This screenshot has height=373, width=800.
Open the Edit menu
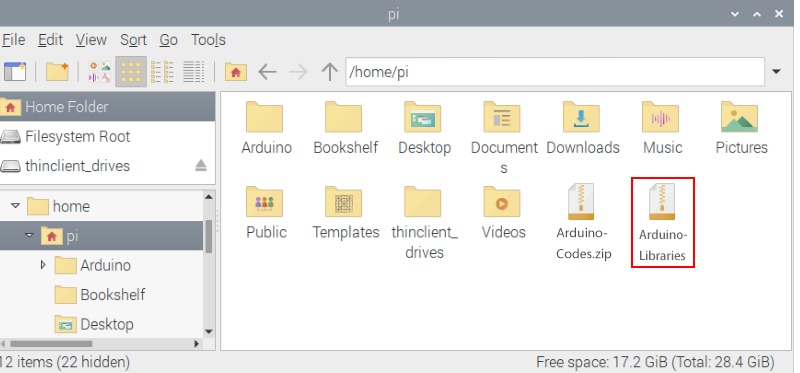[x=51, y=40]
